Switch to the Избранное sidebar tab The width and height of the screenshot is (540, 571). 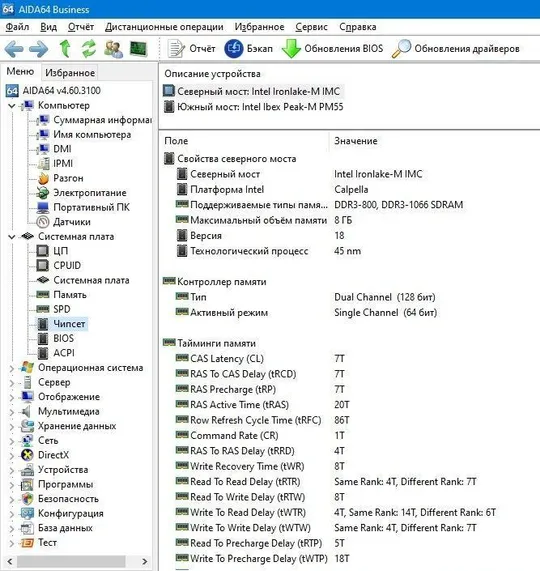70,73
